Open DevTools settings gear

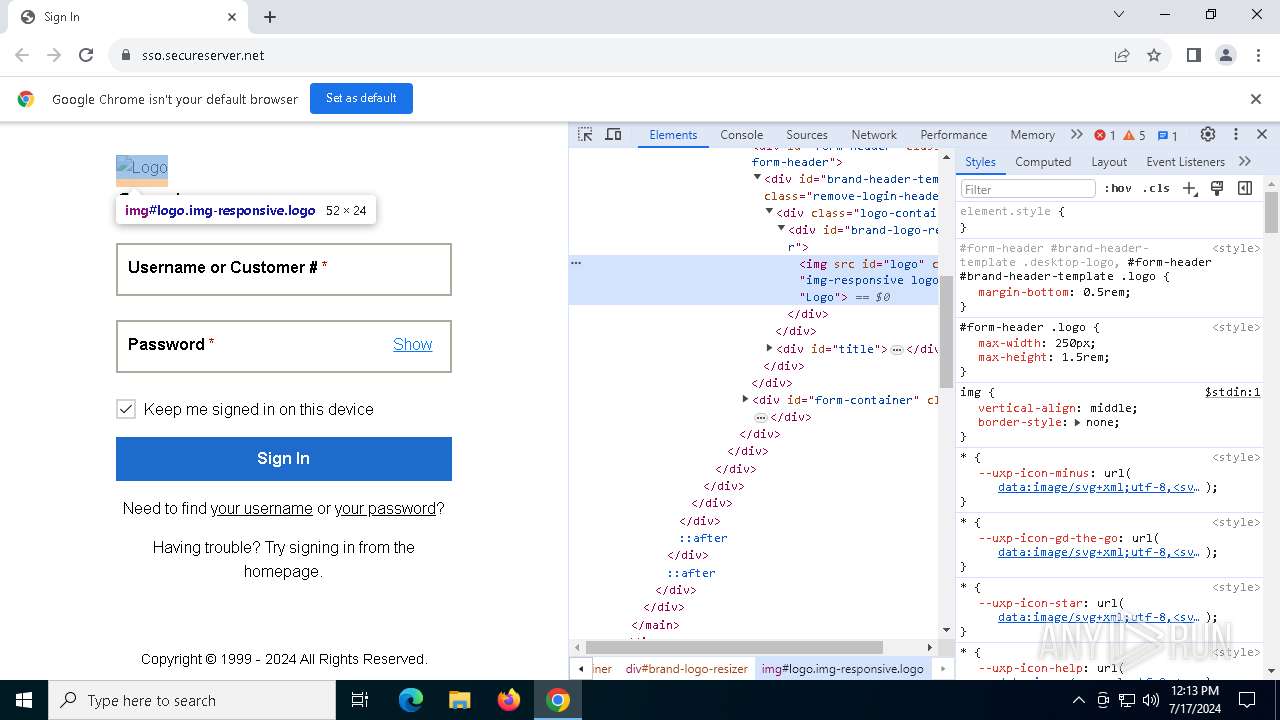click(x=1208, y=135)
